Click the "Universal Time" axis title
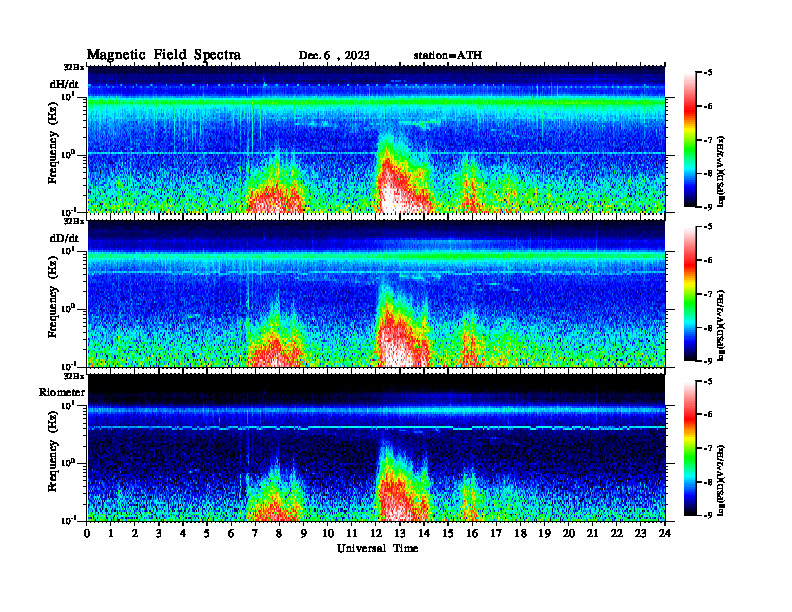The width and height of the screenshot is (792, 612). click(x=377, y=548)
